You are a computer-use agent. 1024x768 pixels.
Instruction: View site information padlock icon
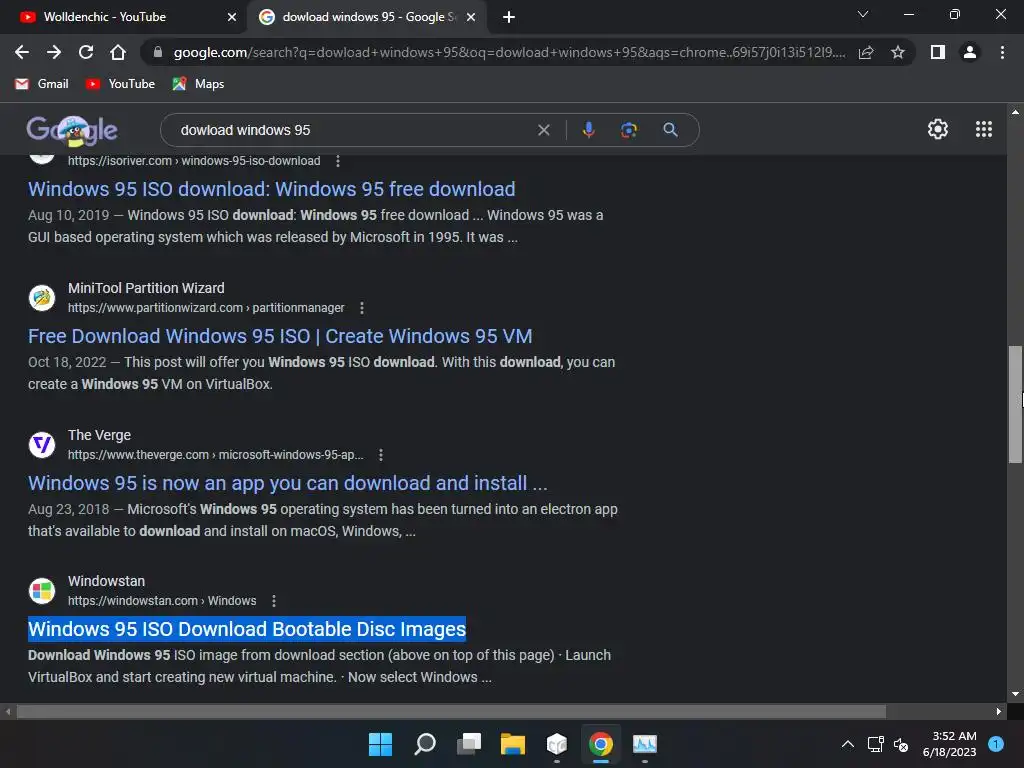[157, 52]
